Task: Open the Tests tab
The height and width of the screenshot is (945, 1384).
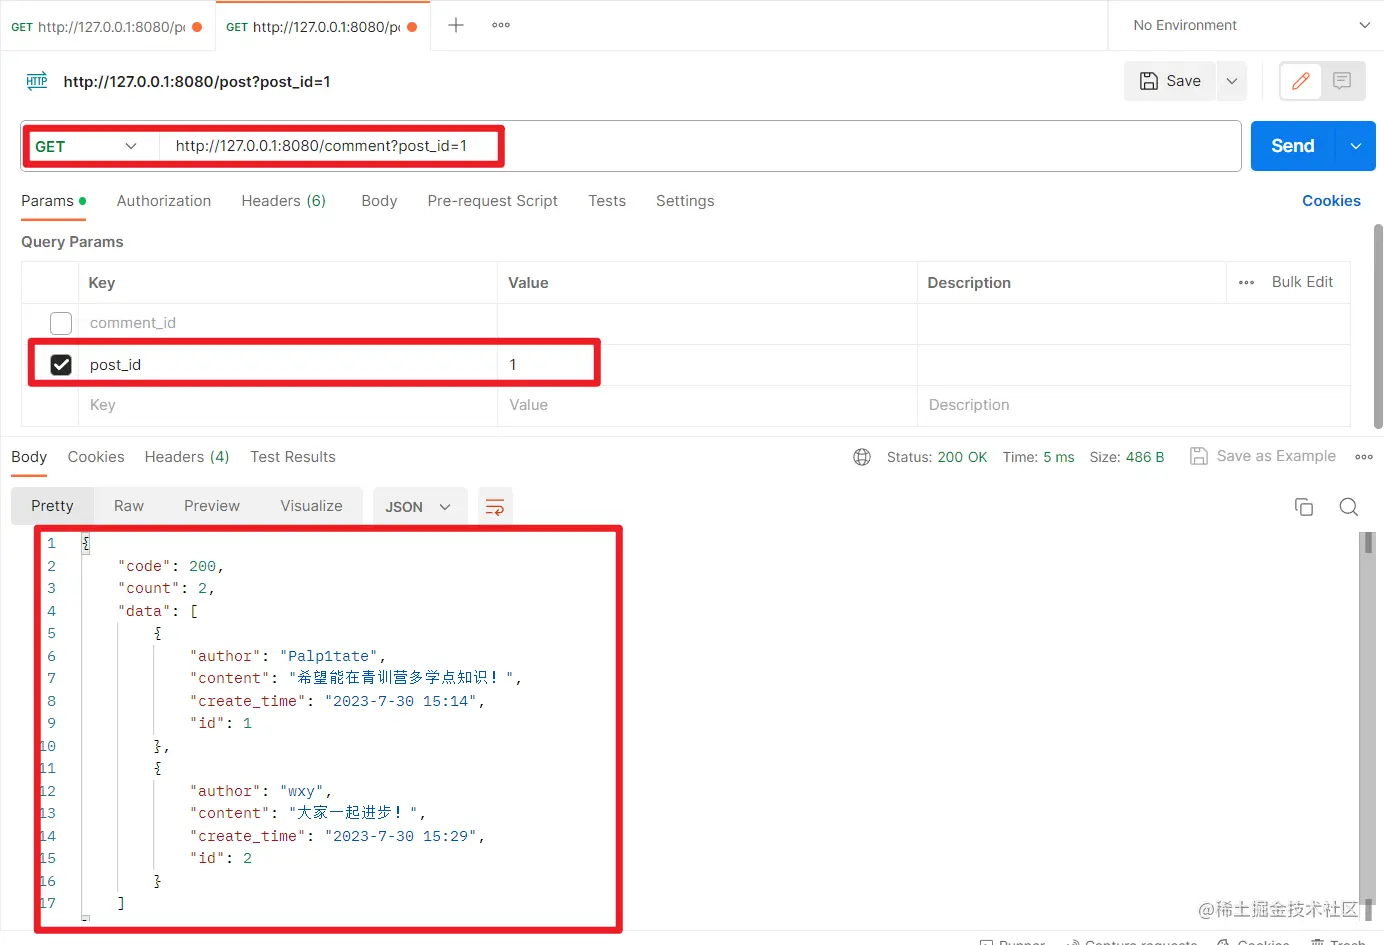Action: click(x=607, y=201)
